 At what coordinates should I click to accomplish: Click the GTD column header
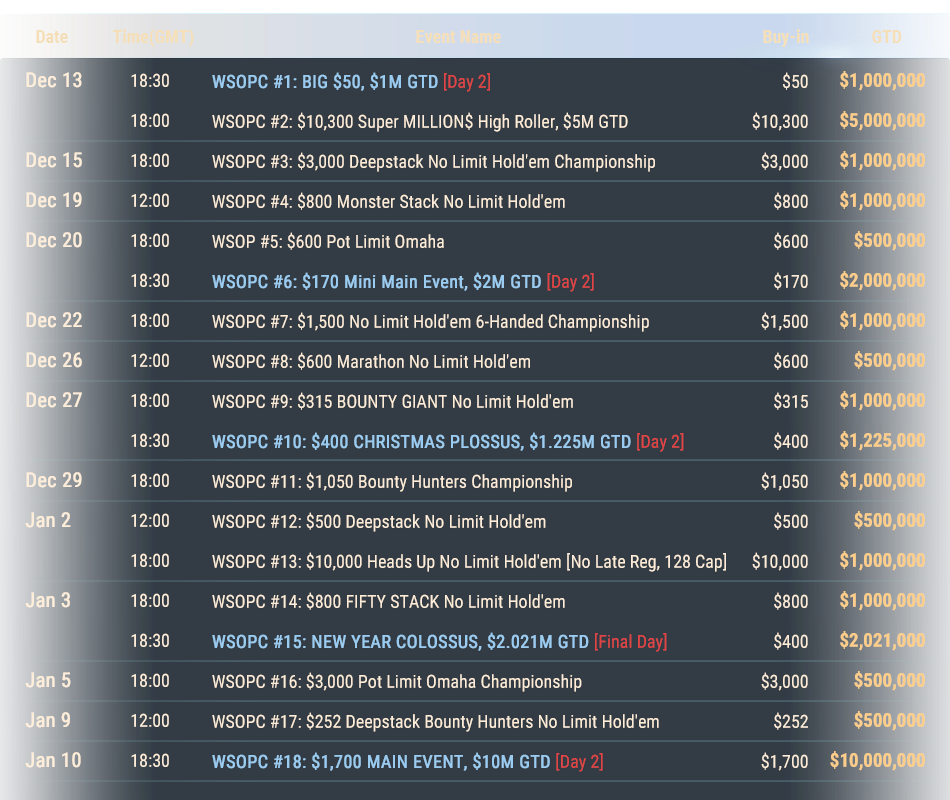point(886,37)
